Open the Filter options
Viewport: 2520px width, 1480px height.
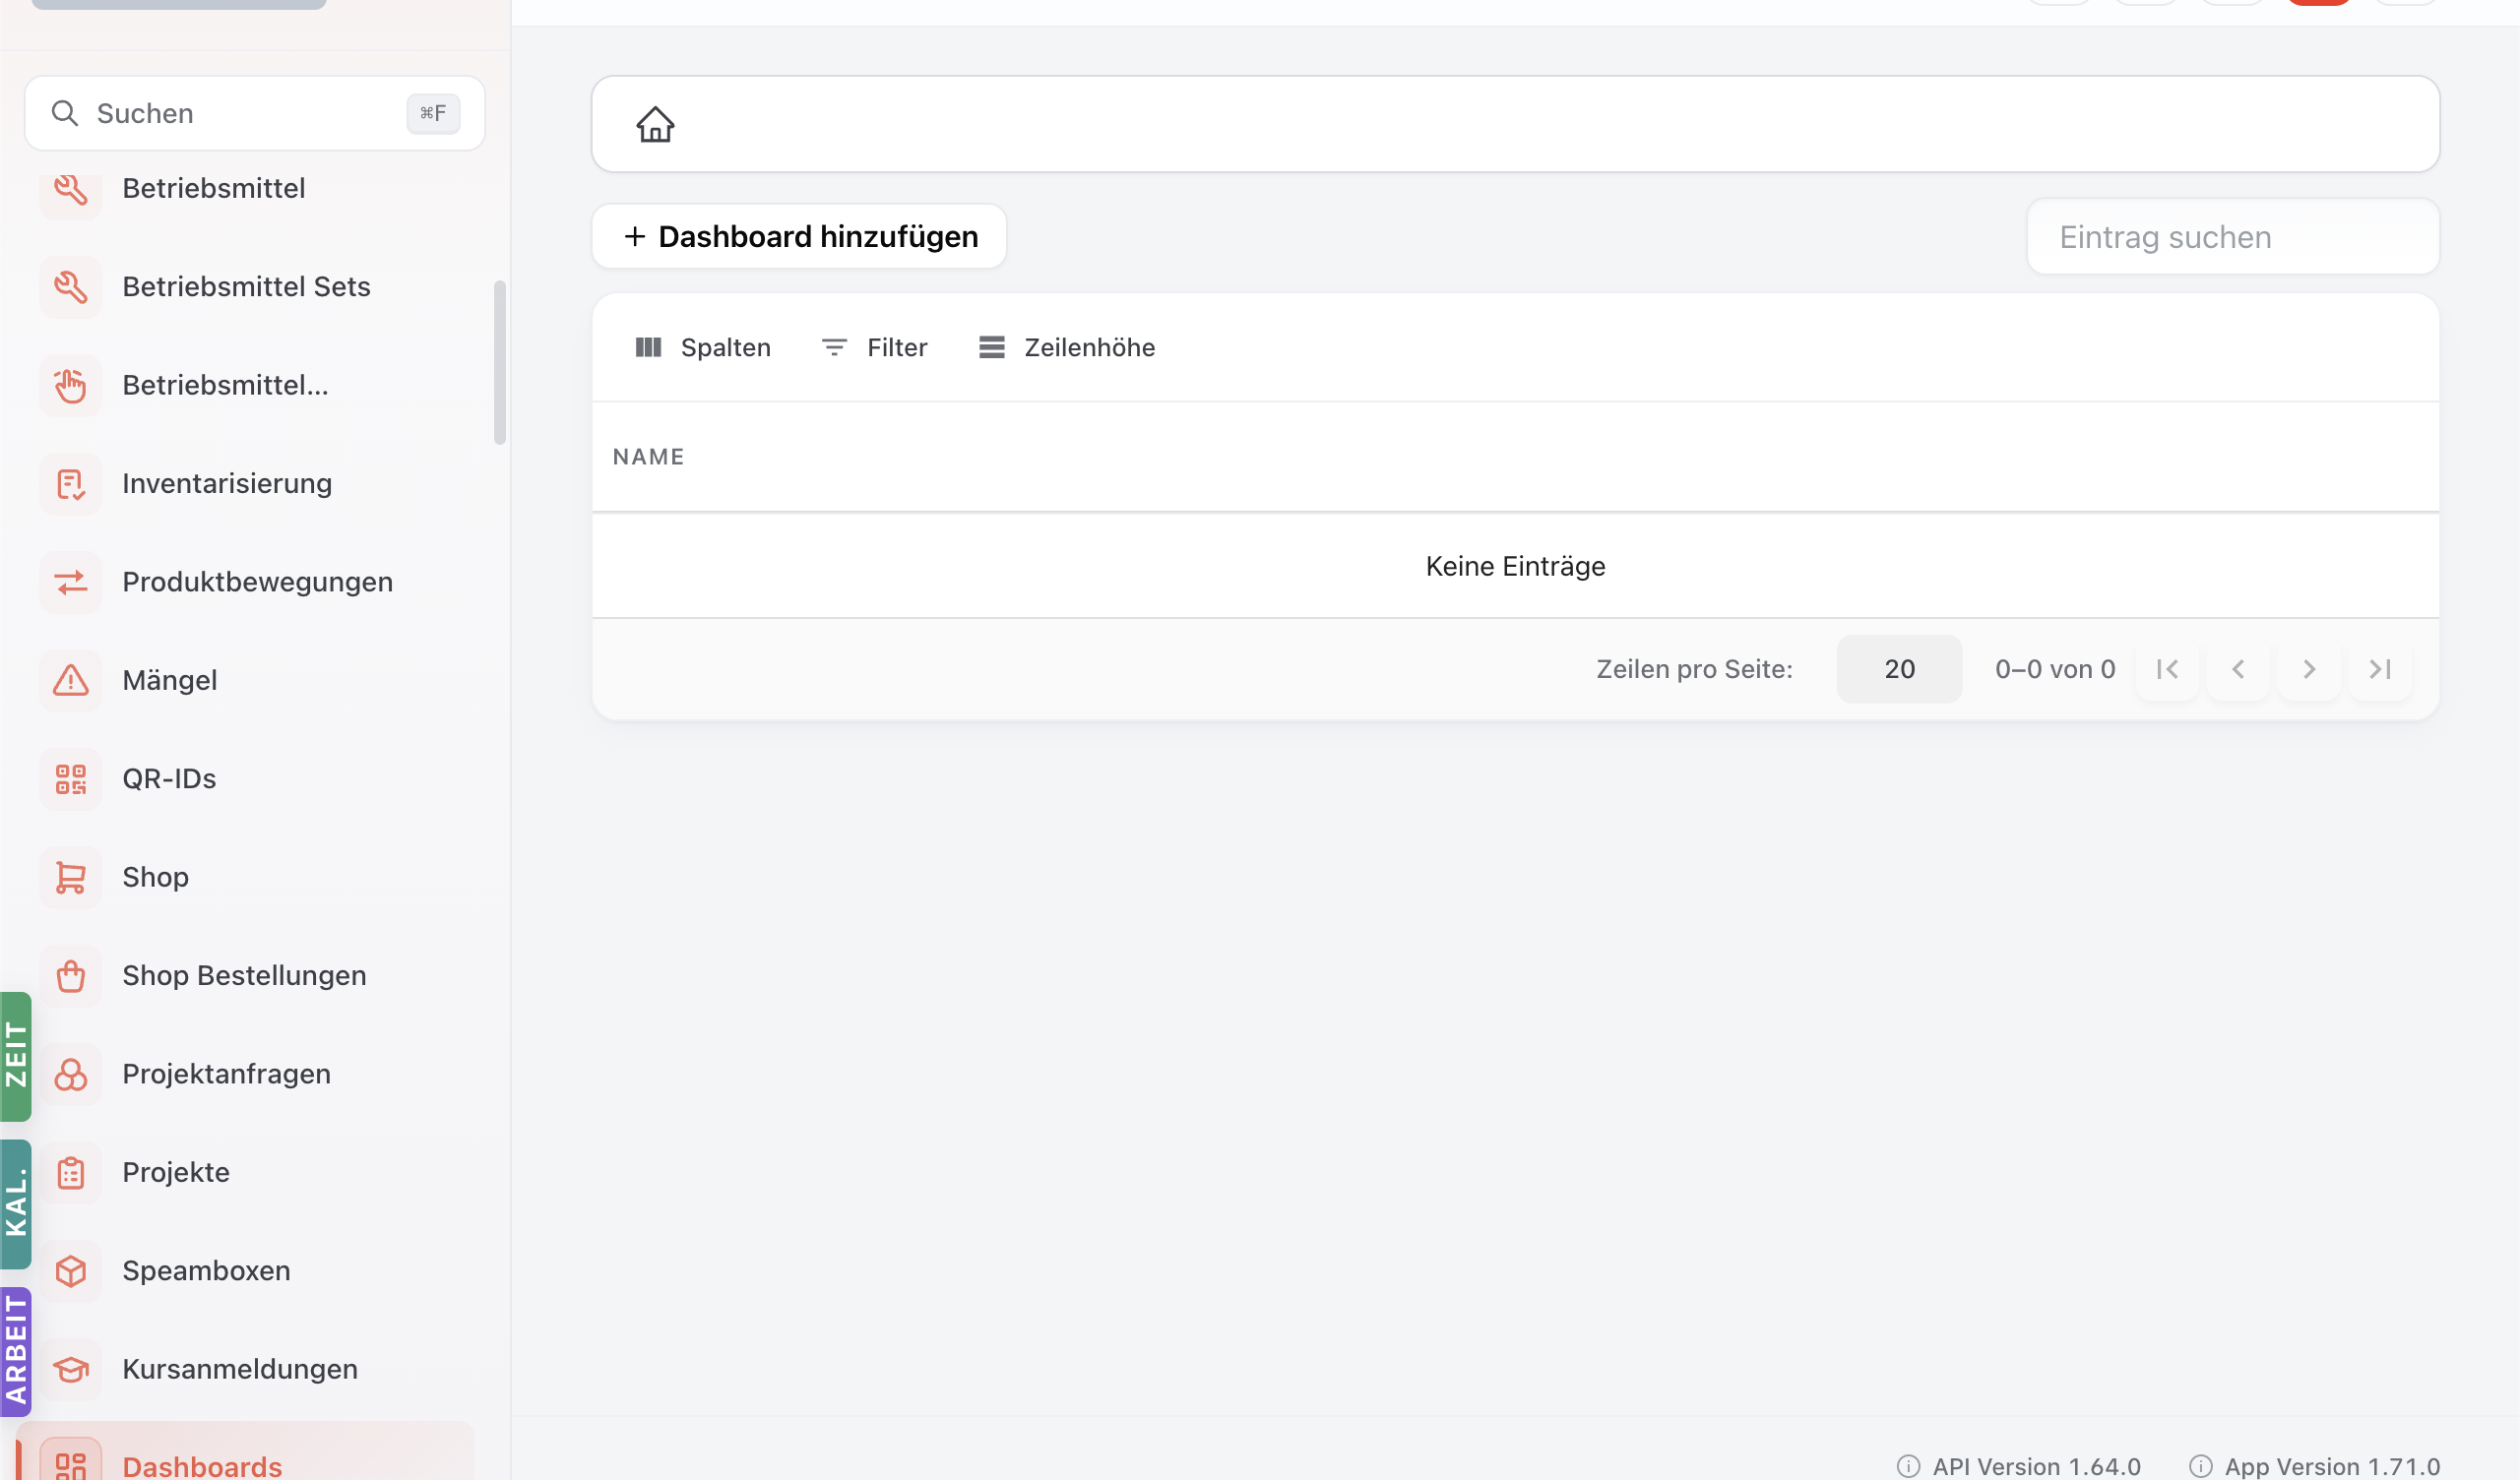click(x=874, y=347)
